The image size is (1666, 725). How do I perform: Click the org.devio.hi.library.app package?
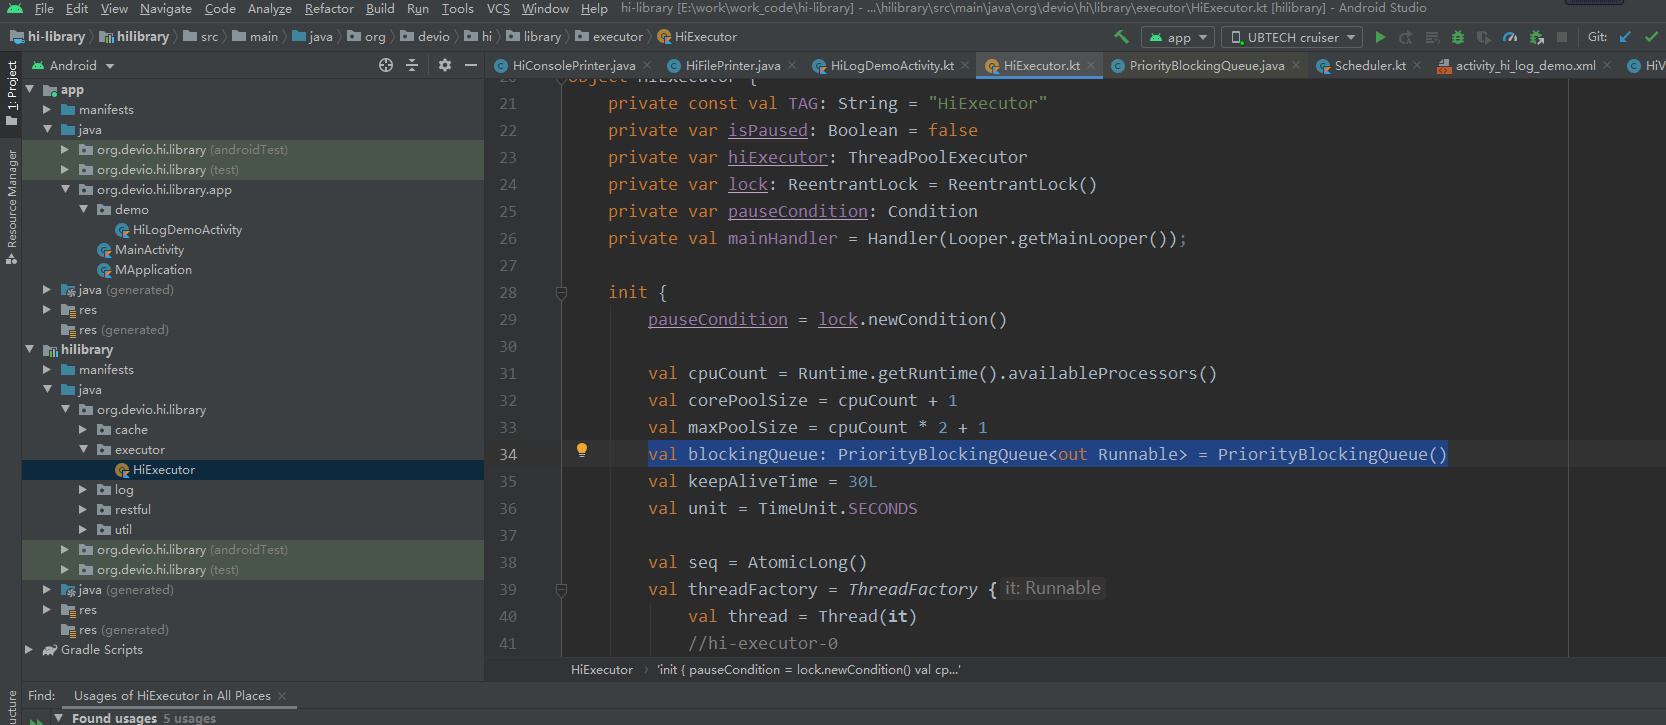click(x=164, y=189)
